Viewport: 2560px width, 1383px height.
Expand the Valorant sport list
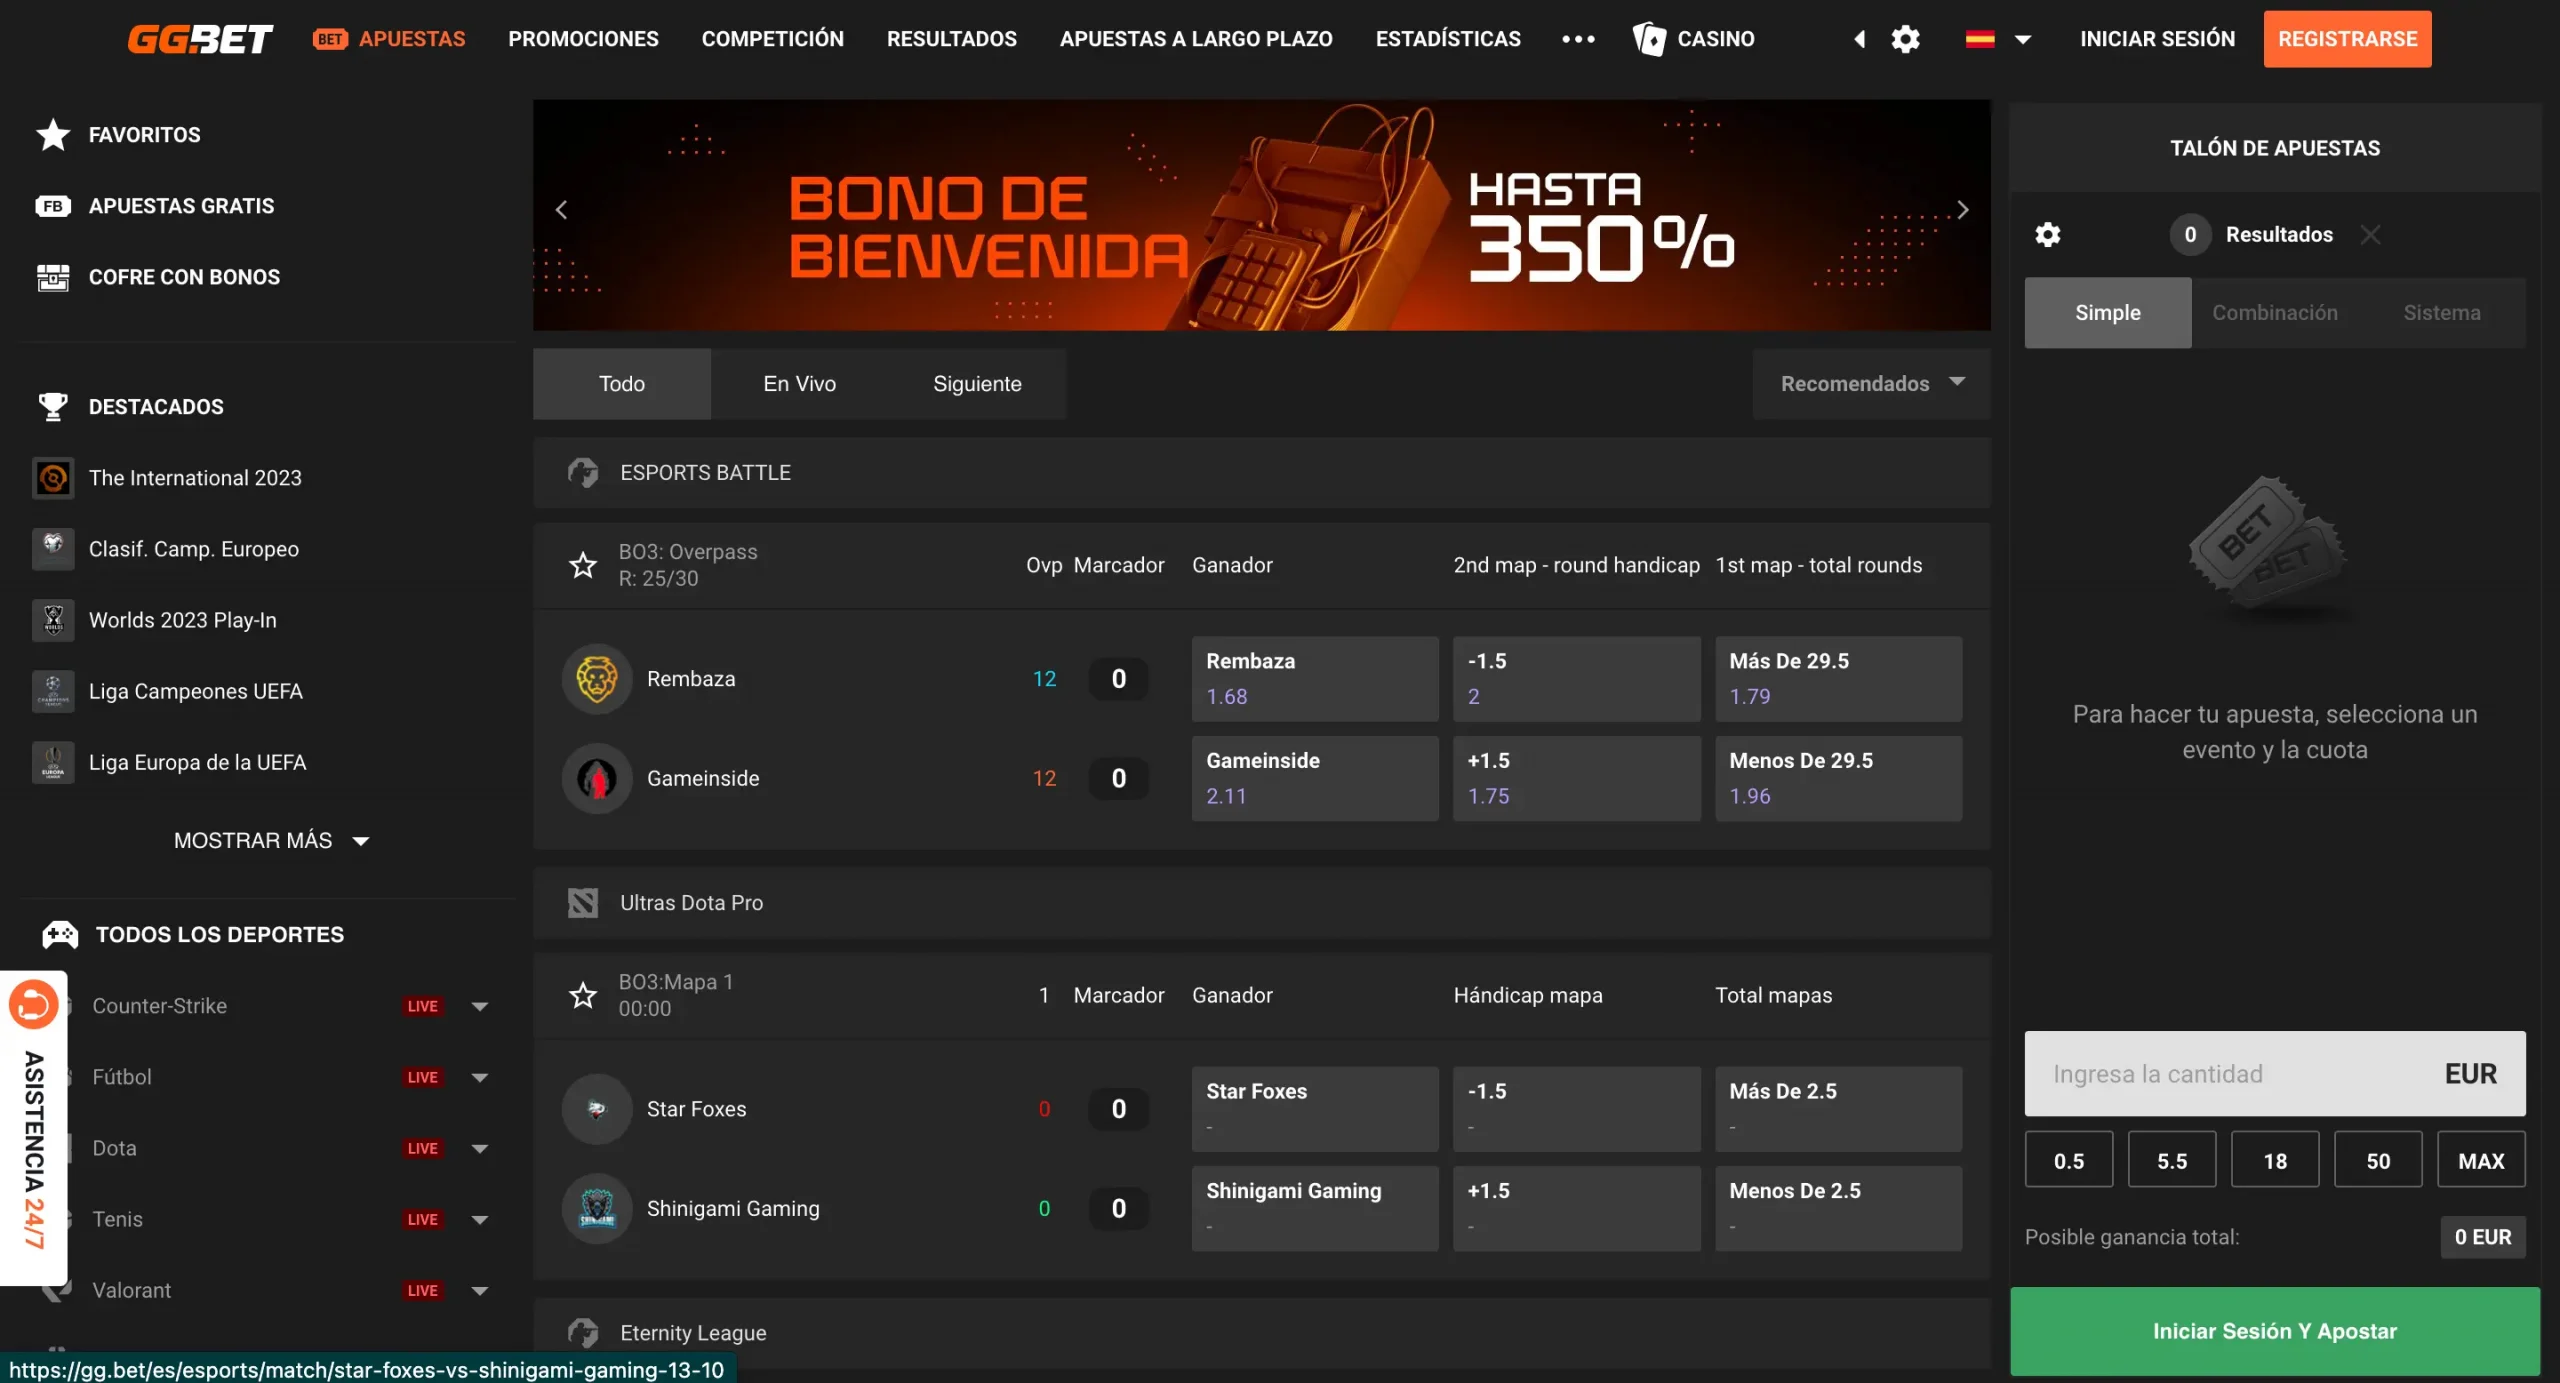[x=480, y=1291]
